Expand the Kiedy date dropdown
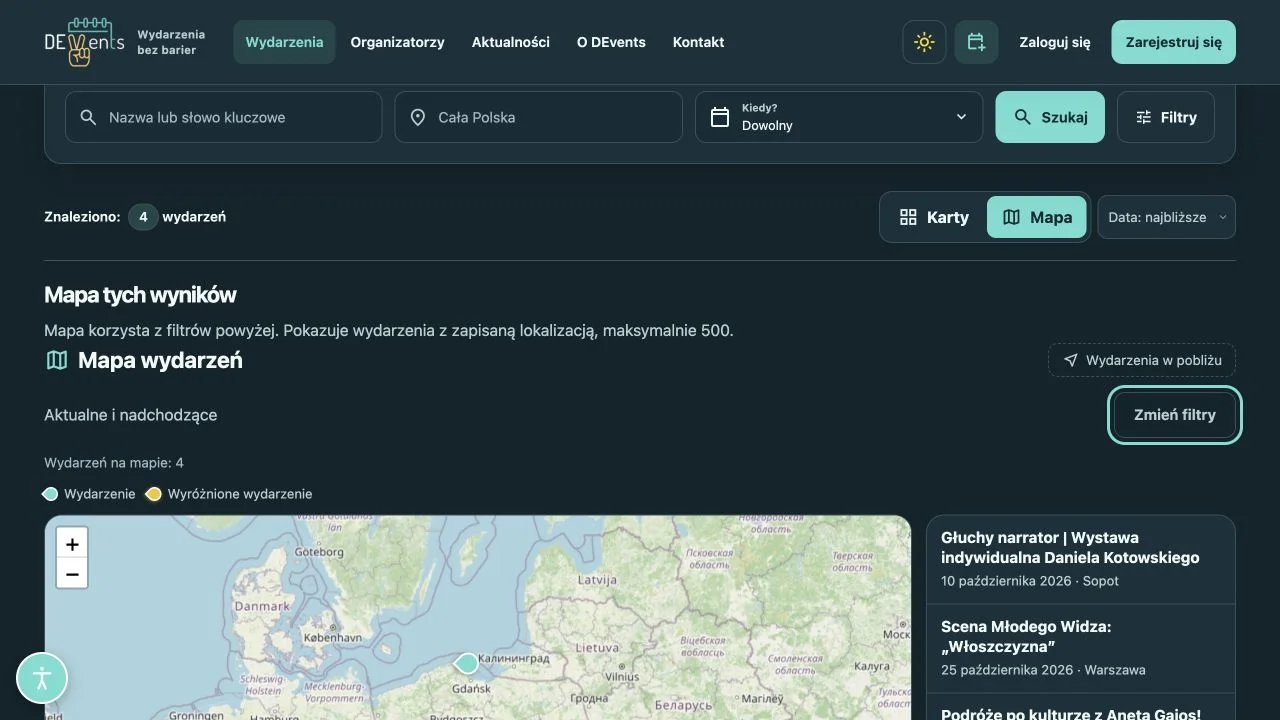This screenshot has height=720, width=1280. 839,117
